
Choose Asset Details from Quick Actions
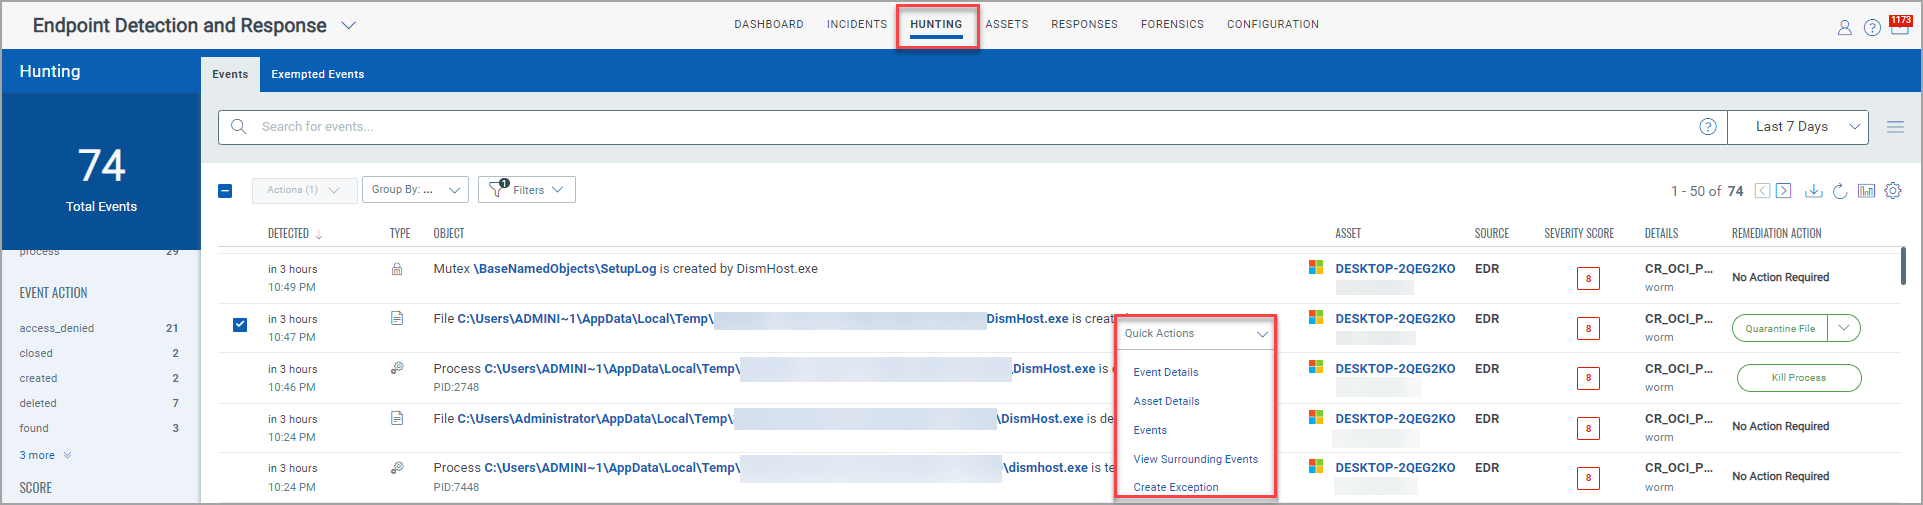click(1166, 401)
